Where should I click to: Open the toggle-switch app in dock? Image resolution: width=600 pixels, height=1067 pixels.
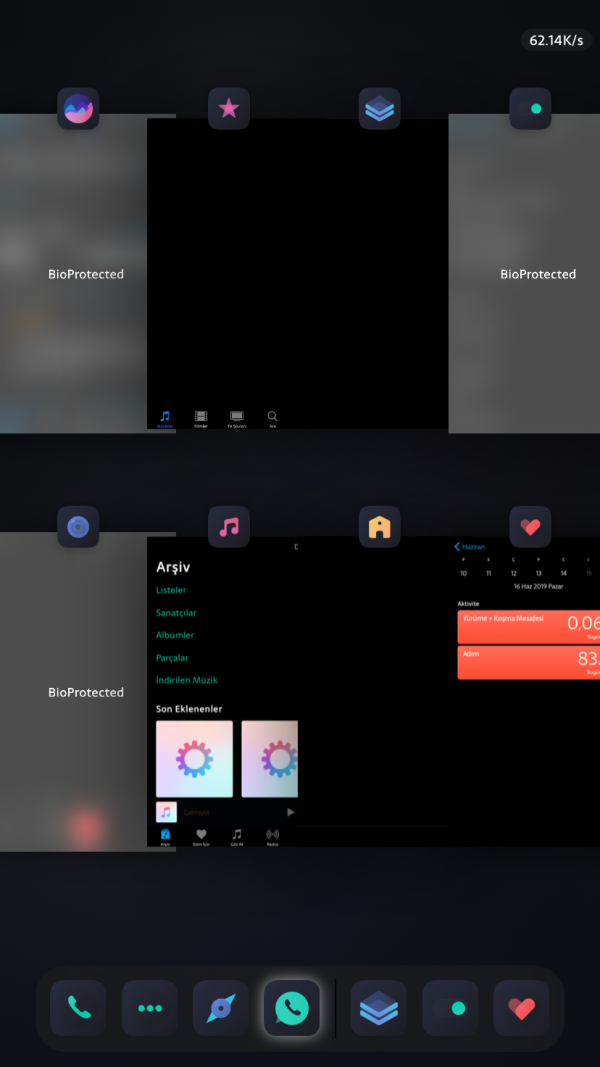pos(450,1008)
